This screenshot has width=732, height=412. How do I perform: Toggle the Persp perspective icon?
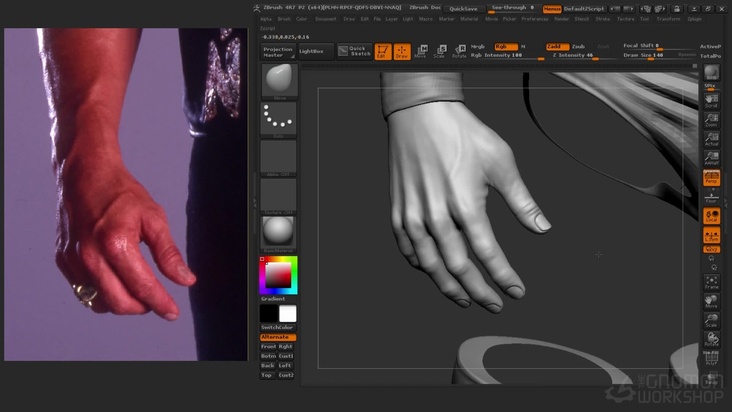click(x=711, y=178)
